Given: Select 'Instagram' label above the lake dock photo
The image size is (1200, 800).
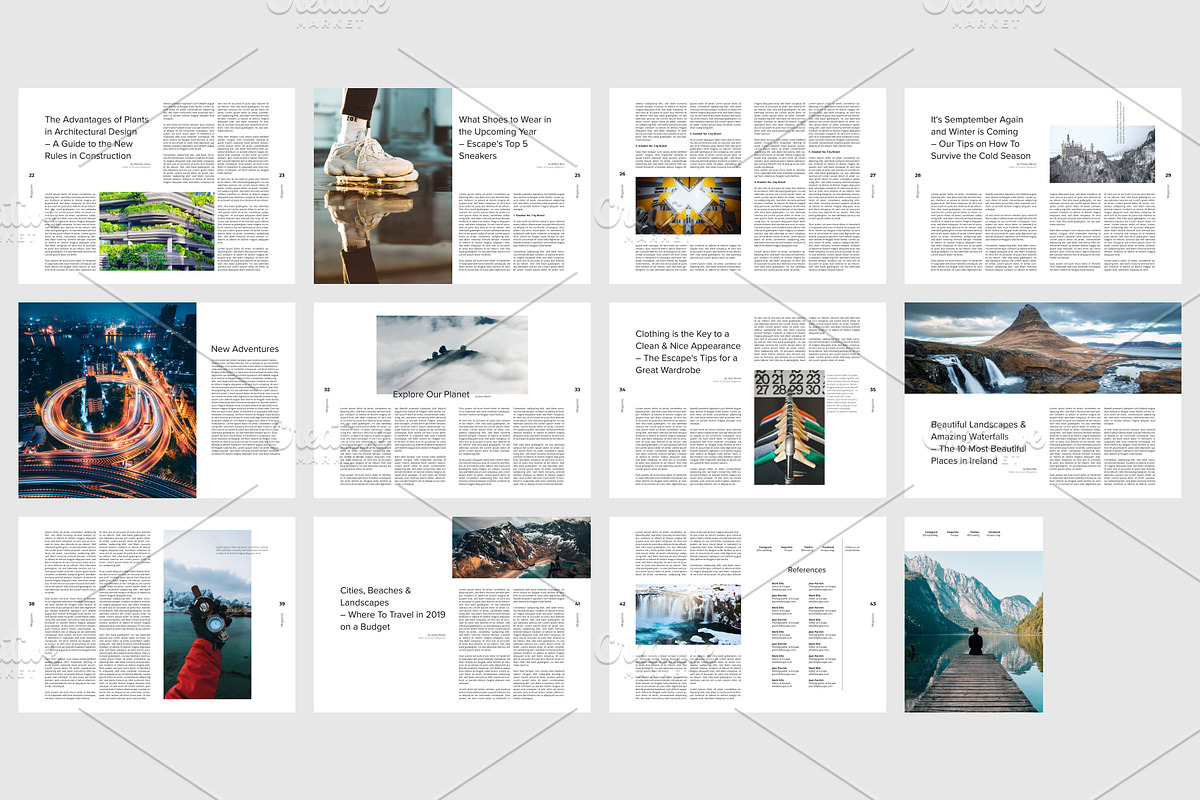Looking at the screenshot, I should point(931,532).
